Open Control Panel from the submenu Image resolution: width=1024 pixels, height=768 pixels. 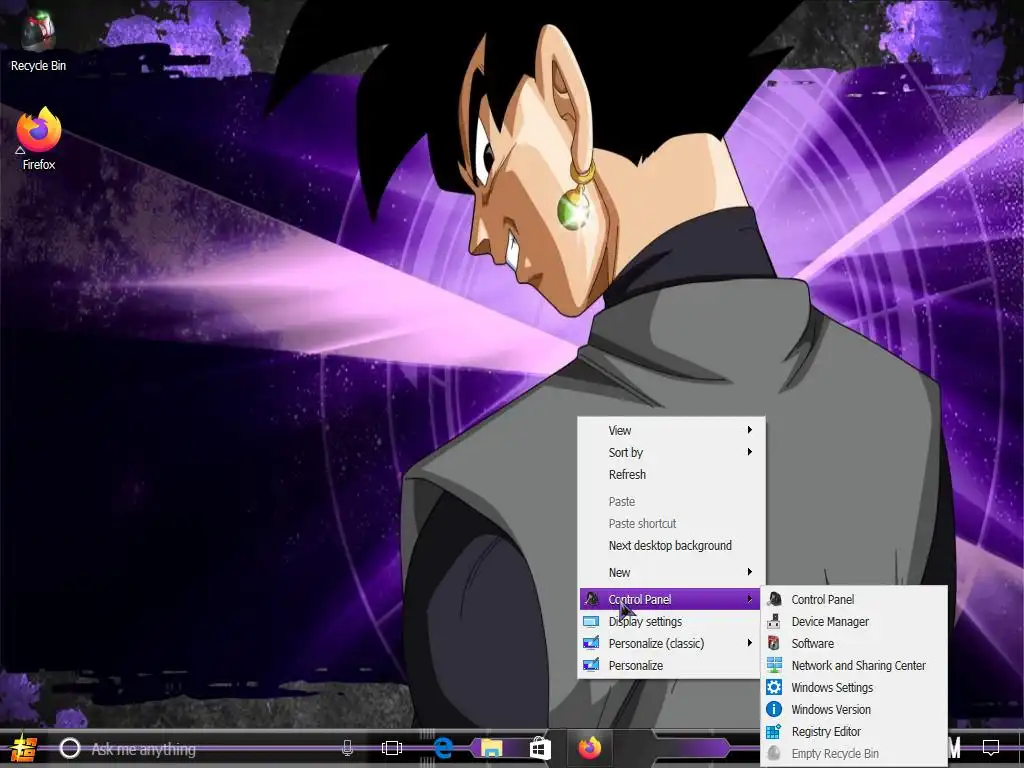pos(854,600)
